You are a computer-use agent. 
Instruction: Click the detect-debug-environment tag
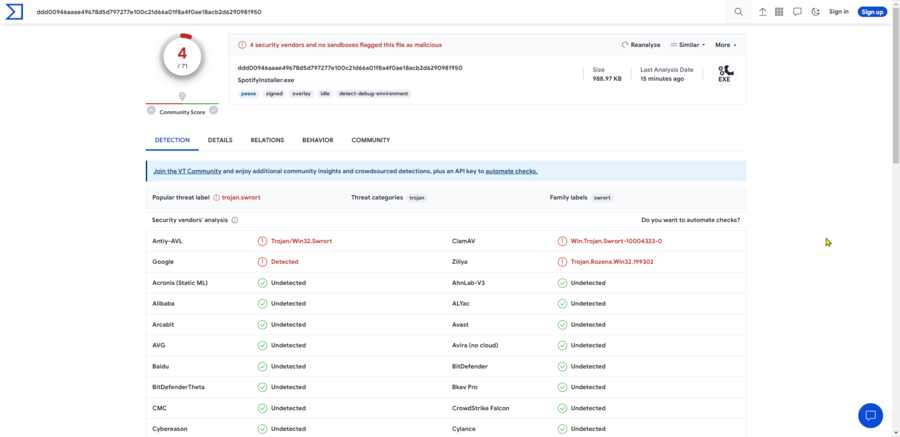pos(374,93)
